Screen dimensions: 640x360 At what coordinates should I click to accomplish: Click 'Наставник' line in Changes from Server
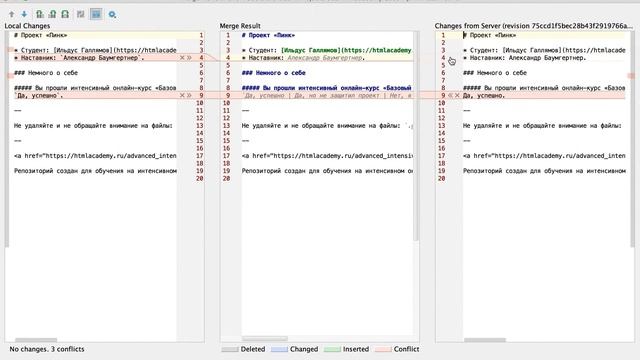pos(524,58)
